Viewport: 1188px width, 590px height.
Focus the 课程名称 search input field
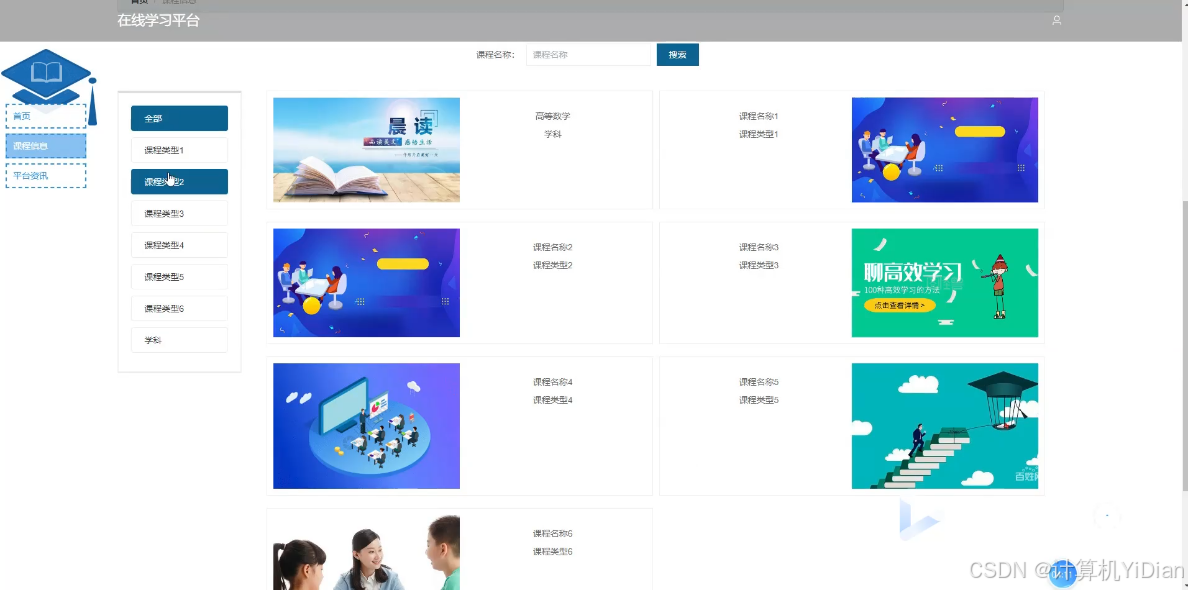point(588,55)
